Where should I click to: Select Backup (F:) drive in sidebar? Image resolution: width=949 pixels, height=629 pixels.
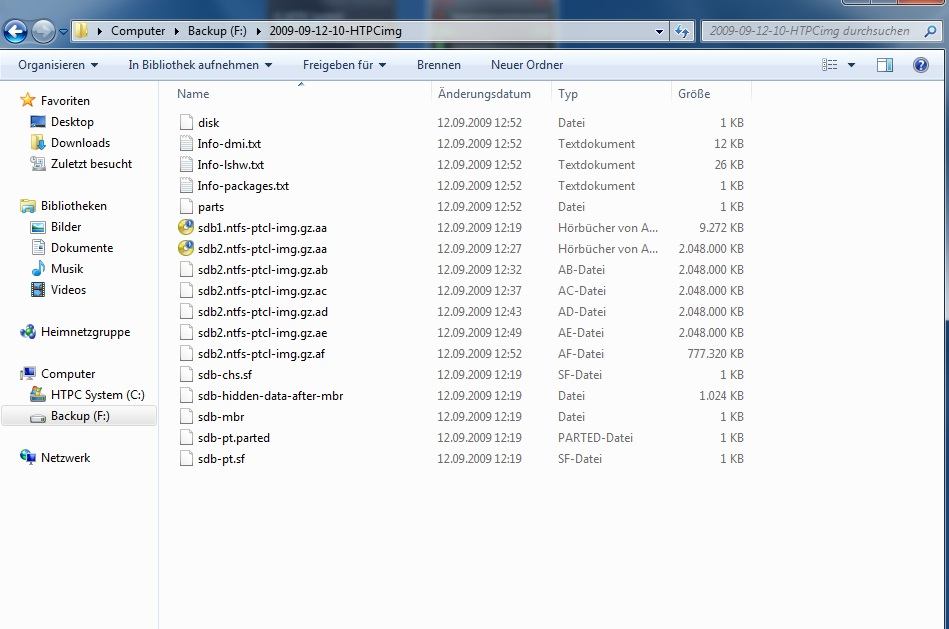80,416
